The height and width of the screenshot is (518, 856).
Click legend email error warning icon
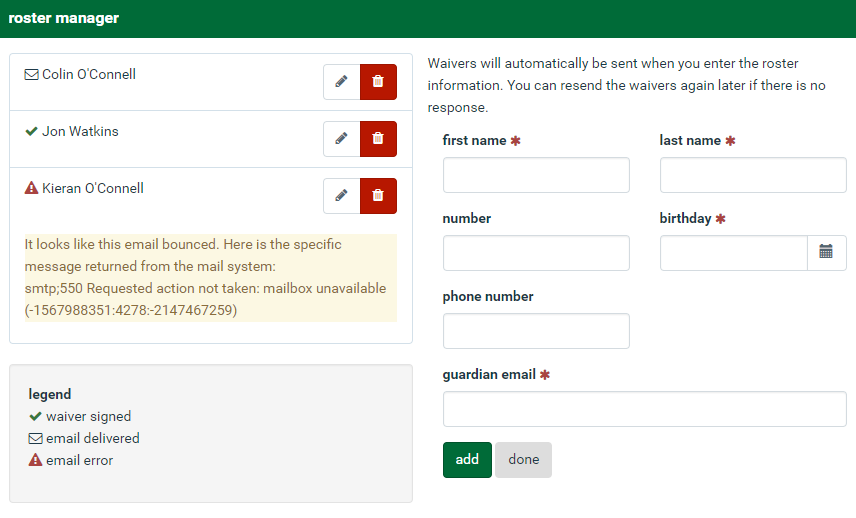35,460
